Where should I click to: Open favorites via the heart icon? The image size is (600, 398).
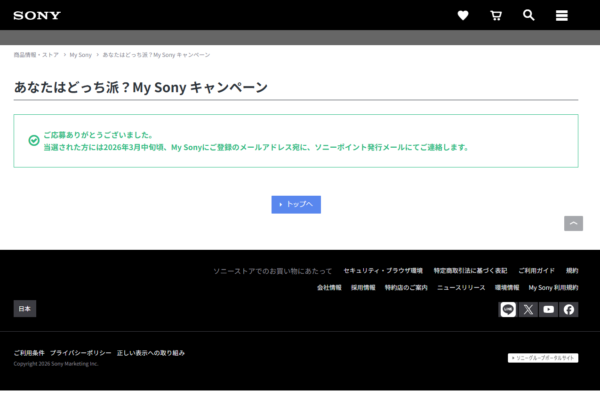(463, 15)
